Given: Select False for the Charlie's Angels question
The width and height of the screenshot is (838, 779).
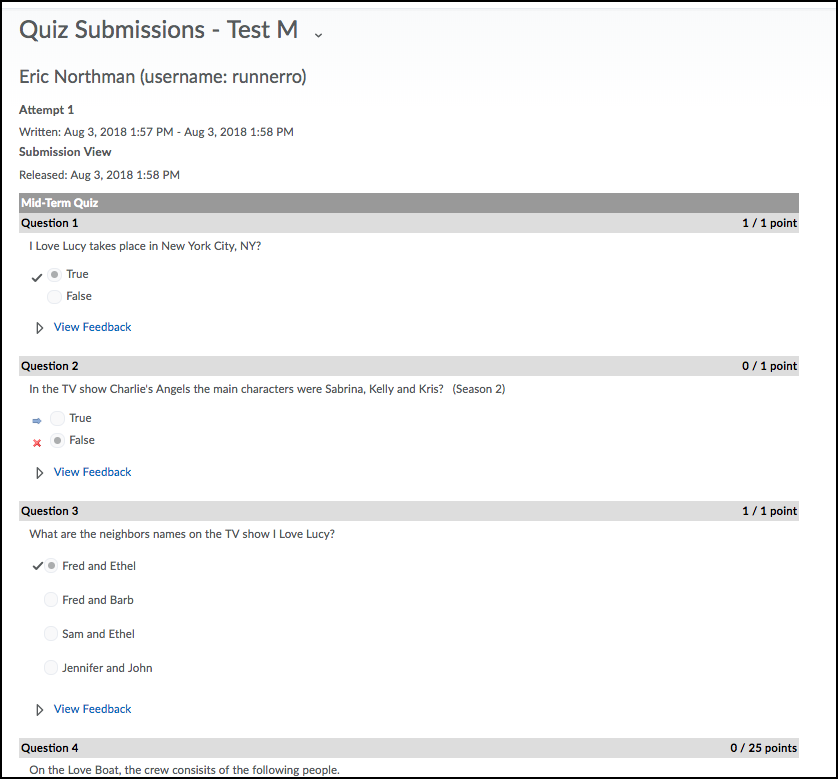Looking at the screenshot, I should tap(58, 440).
